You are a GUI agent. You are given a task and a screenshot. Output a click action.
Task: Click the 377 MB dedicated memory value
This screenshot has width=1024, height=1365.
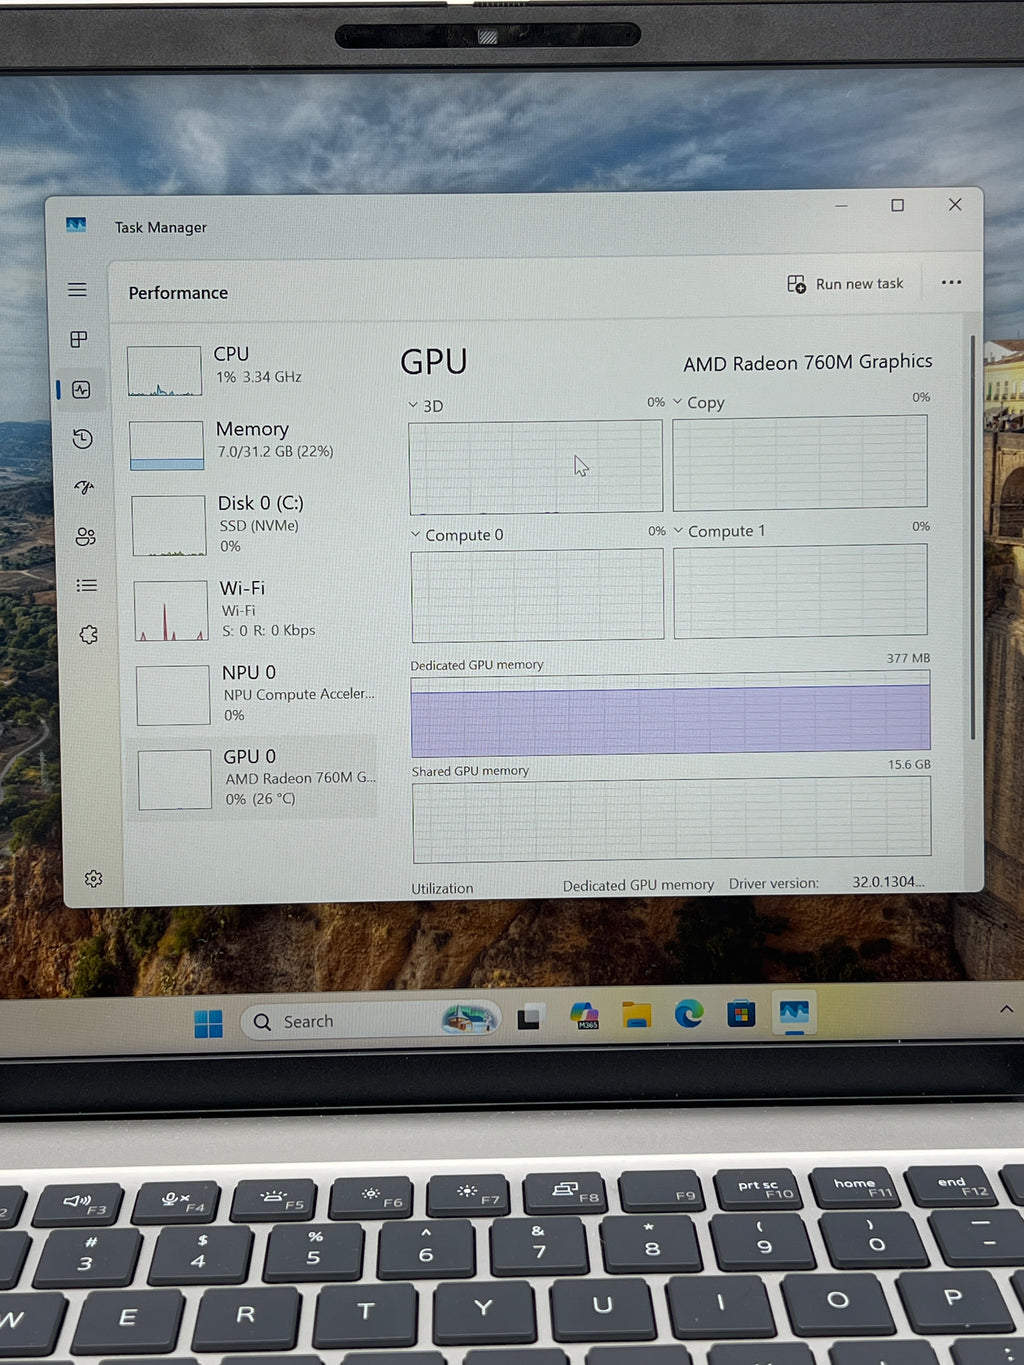(908, 658)
